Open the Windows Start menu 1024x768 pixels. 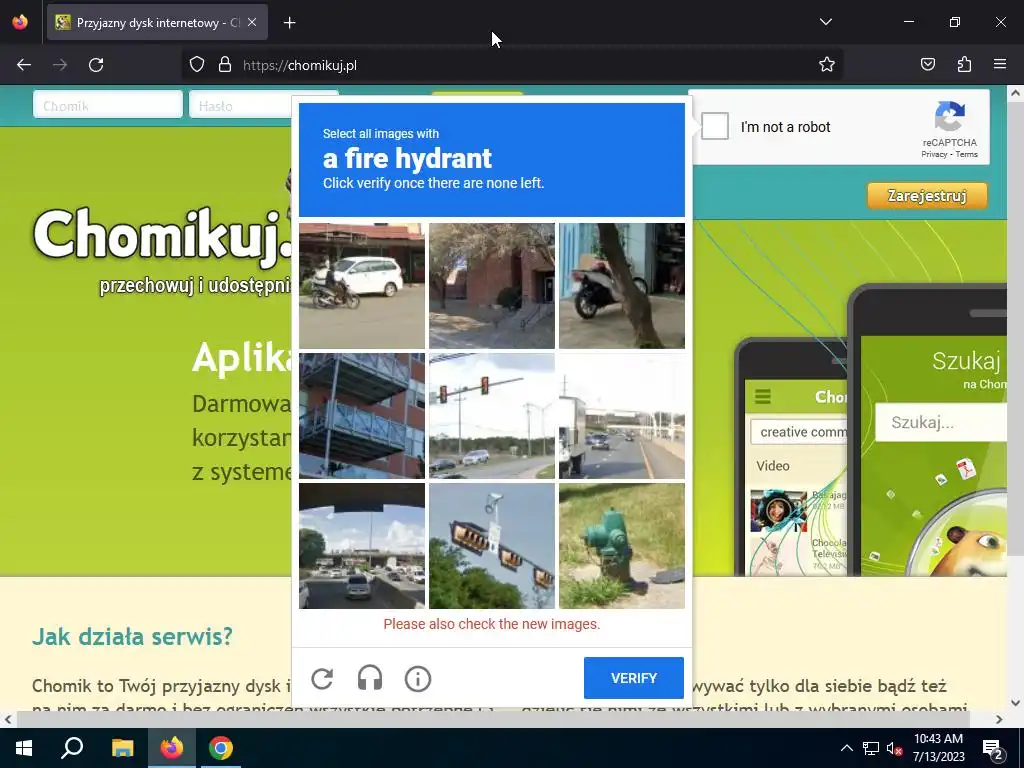(x=24, y=748)
